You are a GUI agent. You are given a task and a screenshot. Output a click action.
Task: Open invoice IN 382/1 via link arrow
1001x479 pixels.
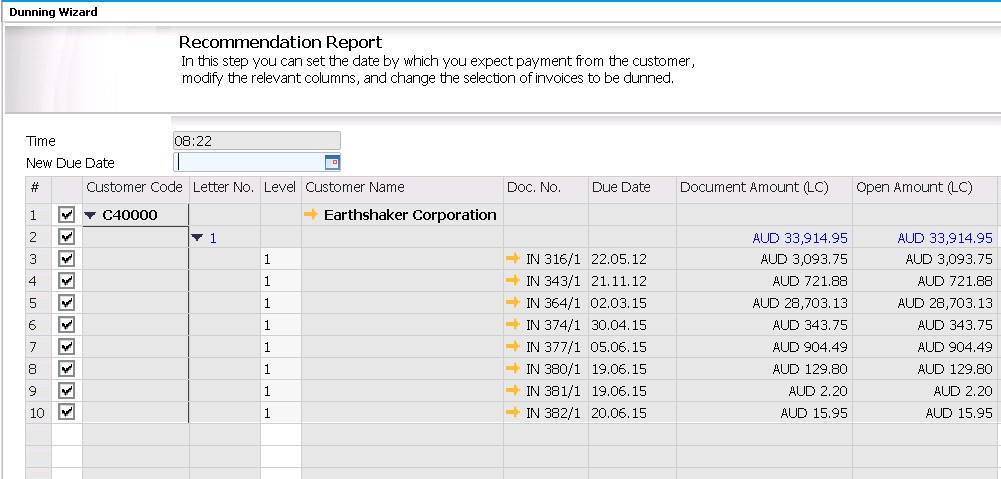(x=514, y=413)
